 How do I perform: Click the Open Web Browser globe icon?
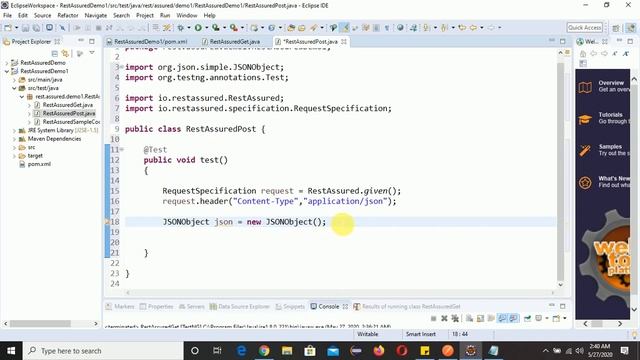(400, 28)
